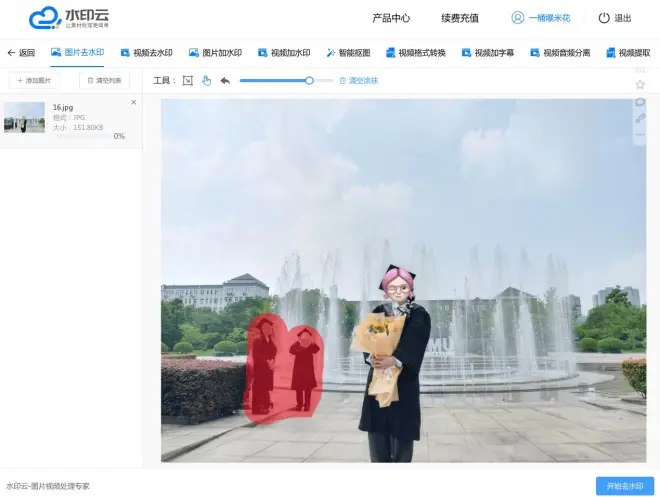Click the undo arrow icon
Image resolution: width=660 pixels, height=497 pixels.
(225, 80)
